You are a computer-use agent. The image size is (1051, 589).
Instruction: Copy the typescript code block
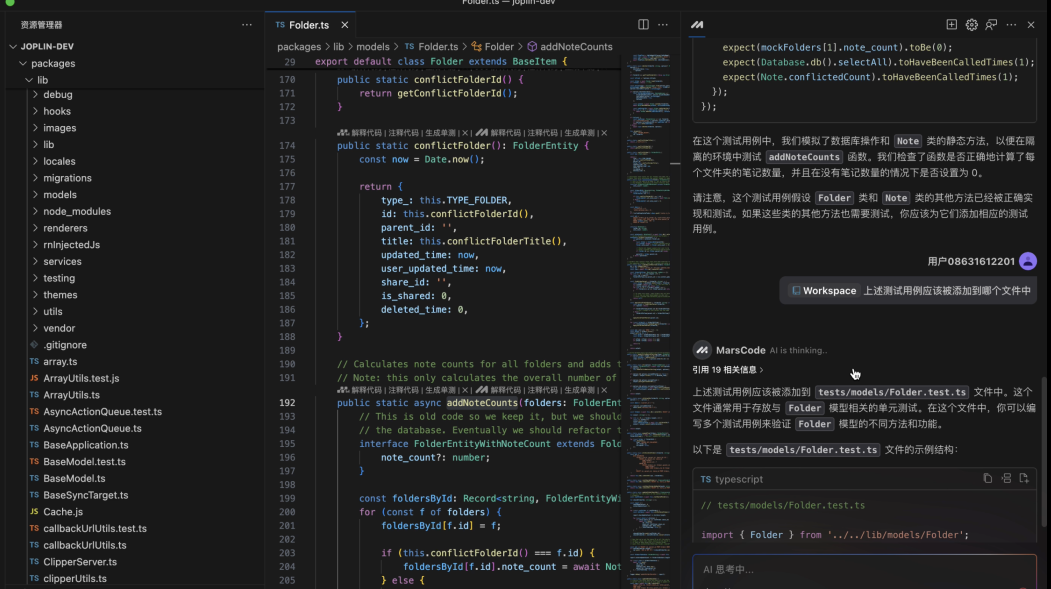point(987,479)
